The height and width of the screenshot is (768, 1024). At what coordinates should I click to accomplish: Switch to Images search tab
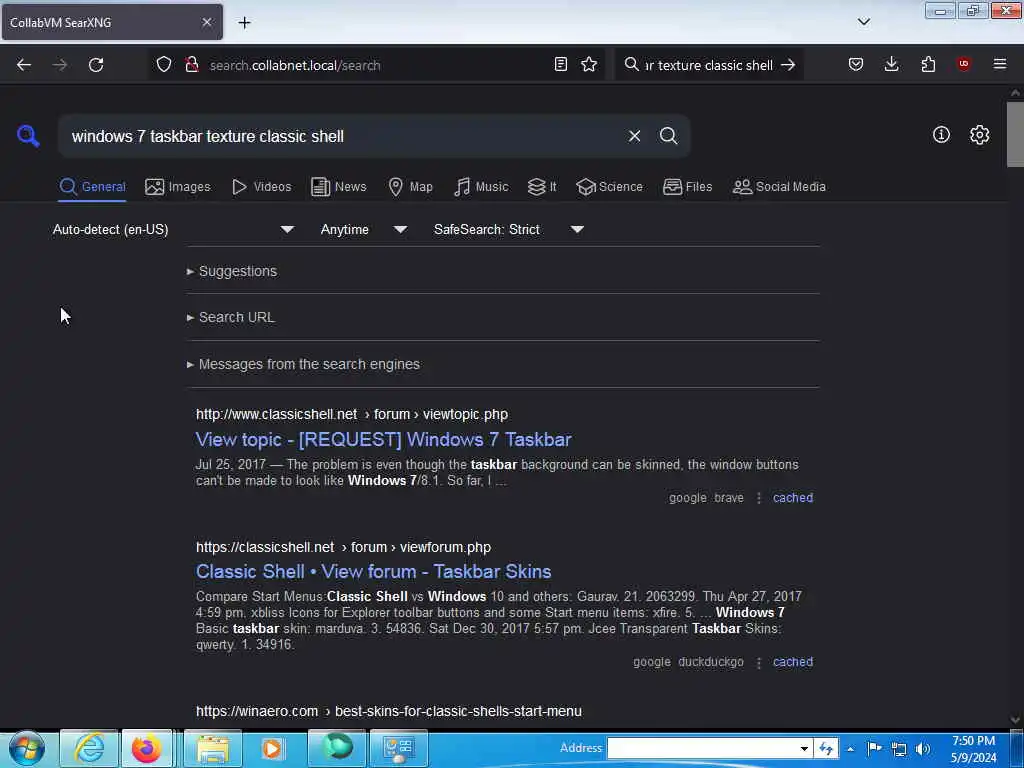178,187
